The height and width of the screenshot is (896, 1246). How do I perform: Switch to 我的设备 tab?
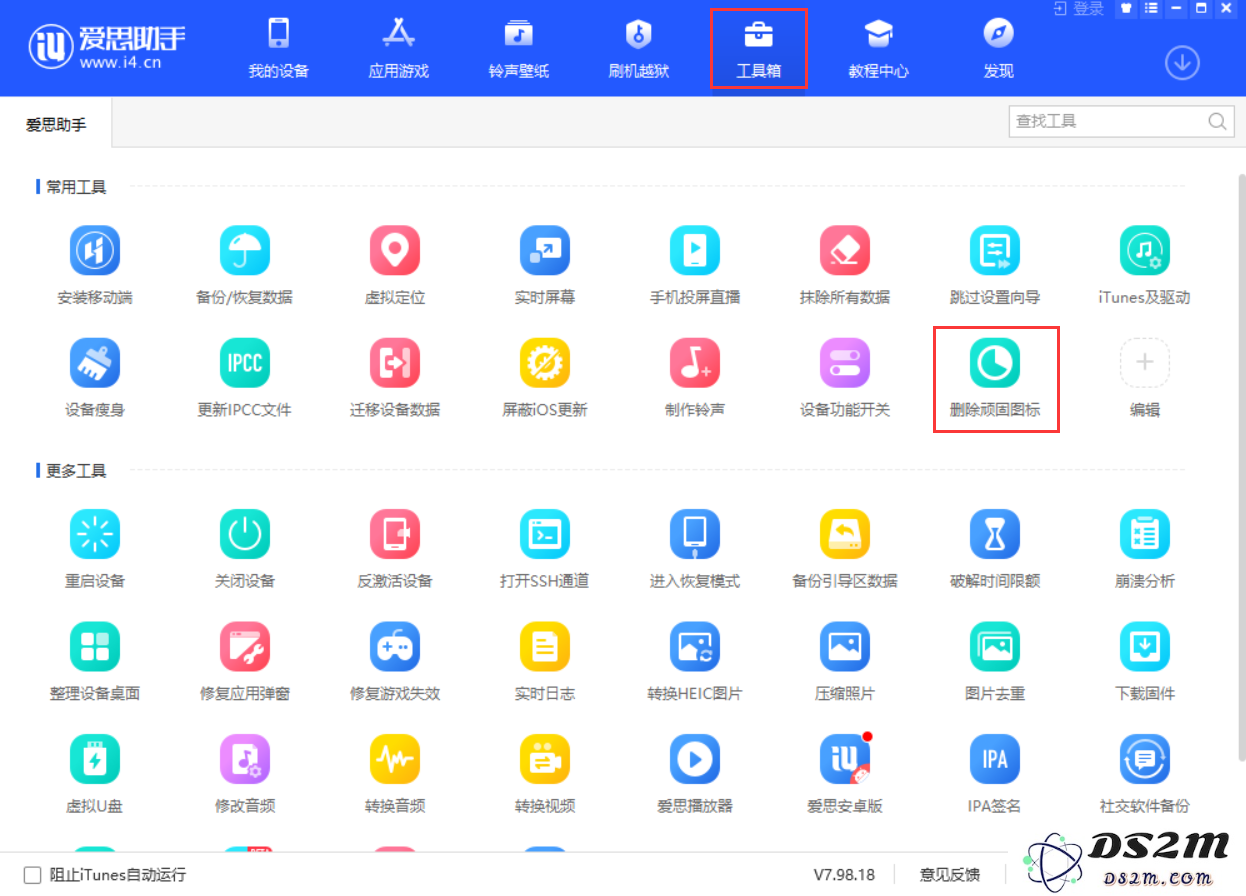point(279,48)
